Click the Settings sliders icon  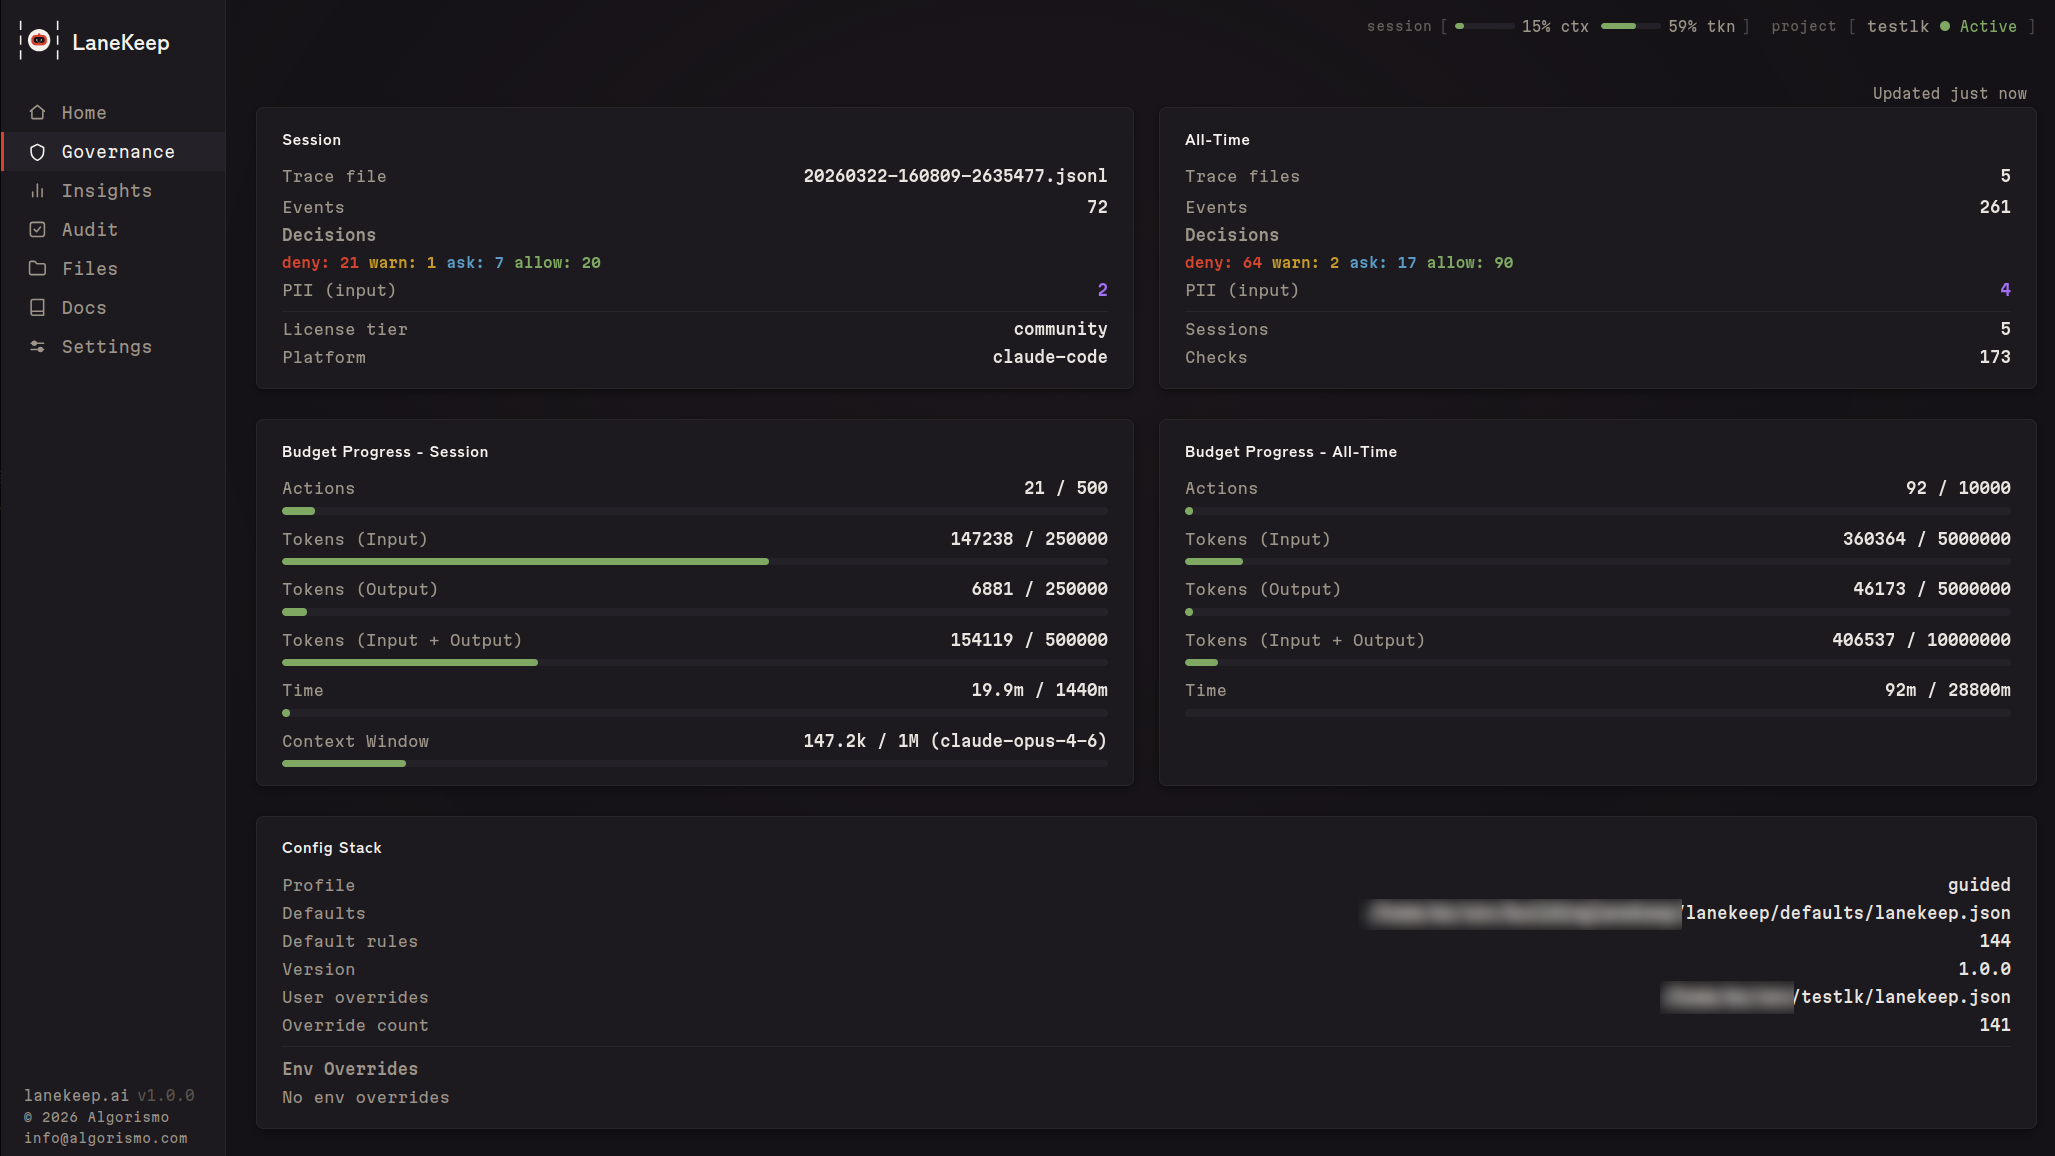tap(37, 346)
